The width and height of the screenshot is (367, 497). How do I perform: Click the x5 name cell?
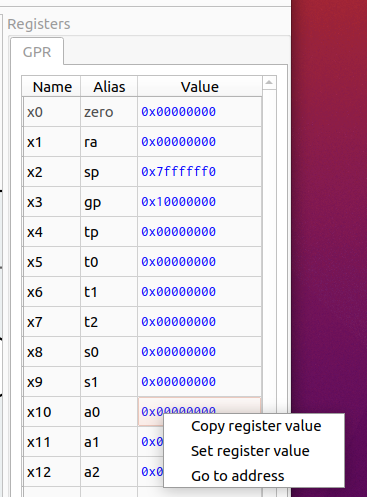pyautogui.click(x=52, y=262)
